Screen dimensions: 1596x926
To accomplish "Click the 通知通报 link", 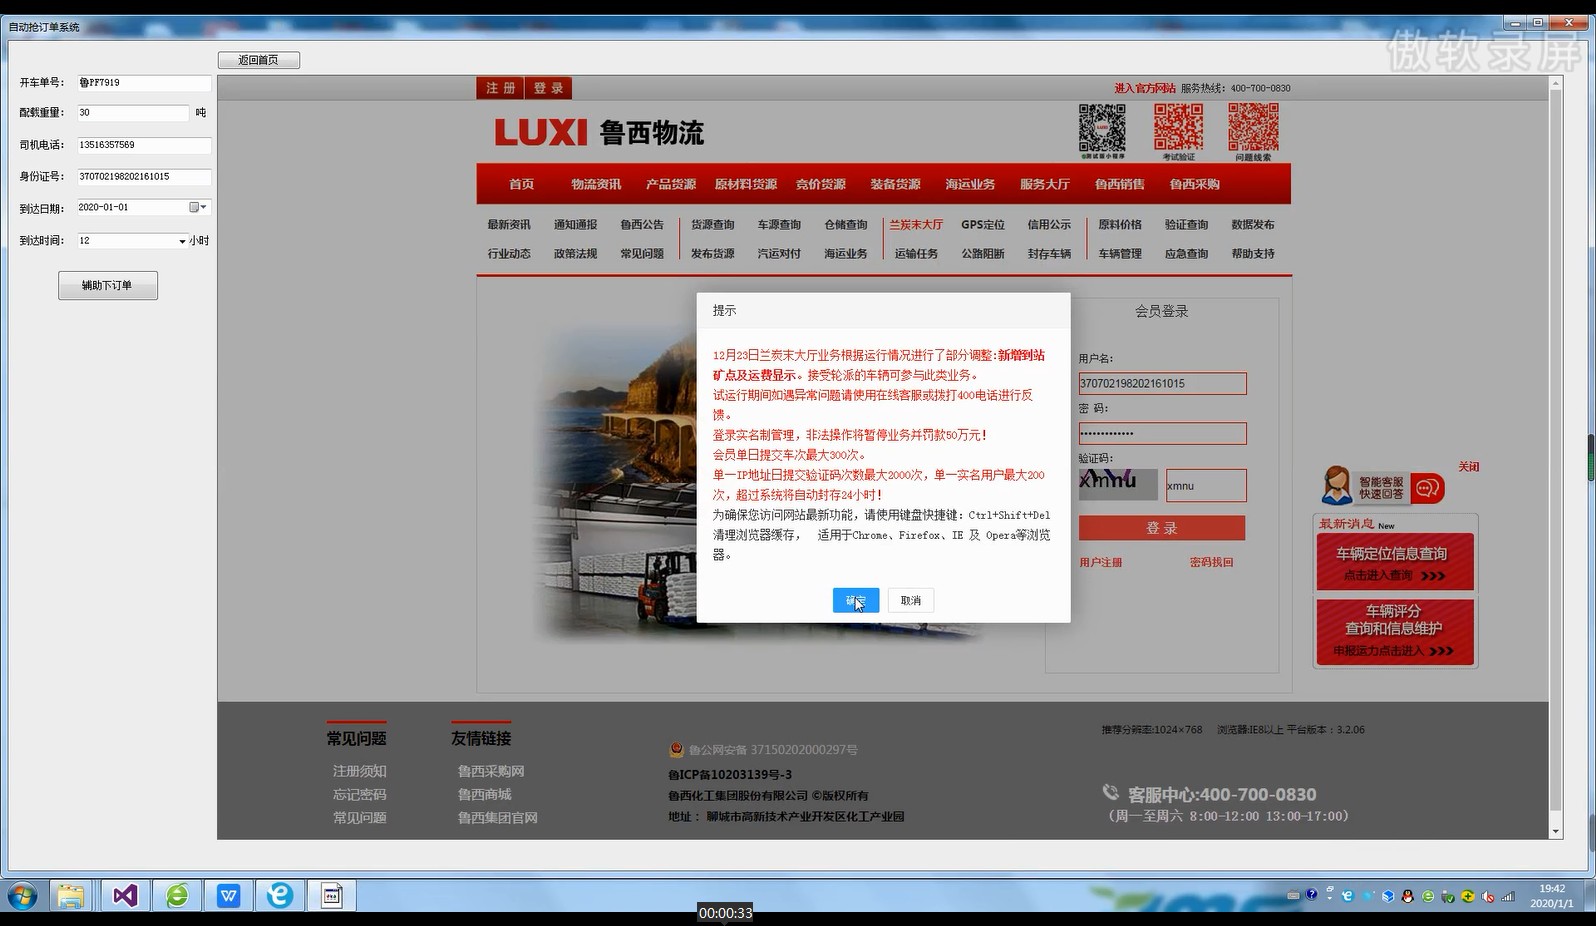I will click(x=575, y=225).
